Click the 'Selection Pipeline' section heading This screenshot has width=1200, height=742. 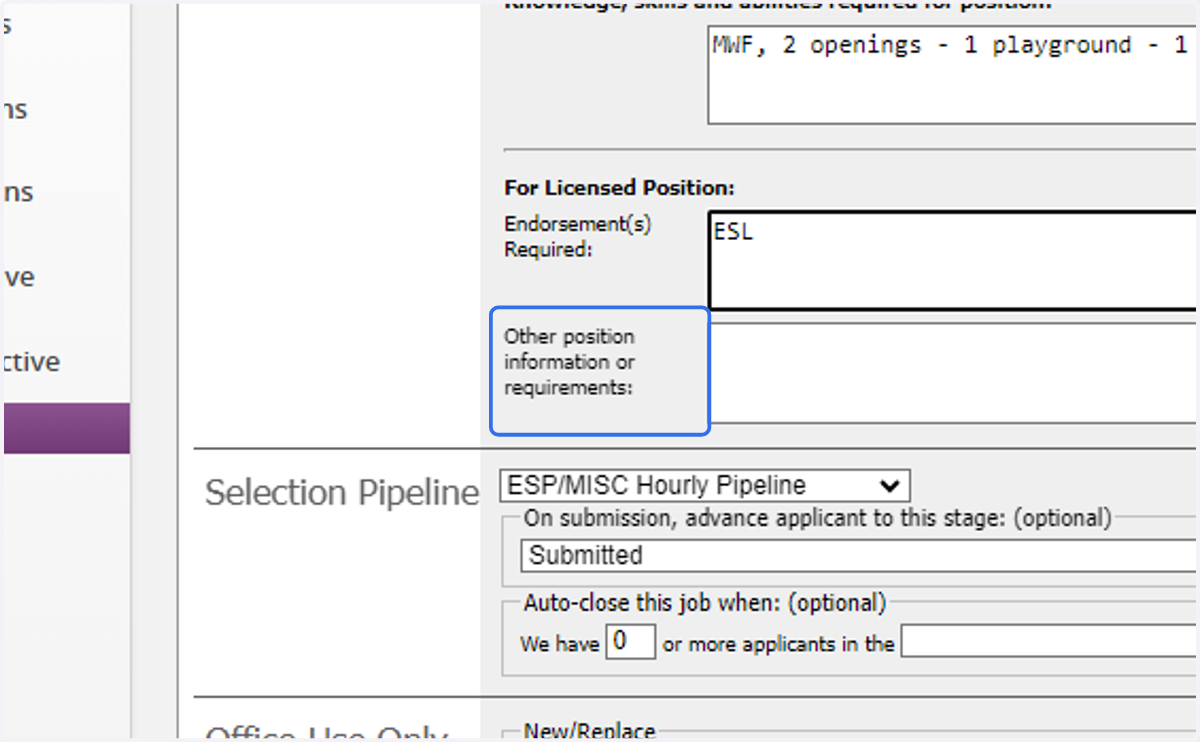tap(342, 493)
